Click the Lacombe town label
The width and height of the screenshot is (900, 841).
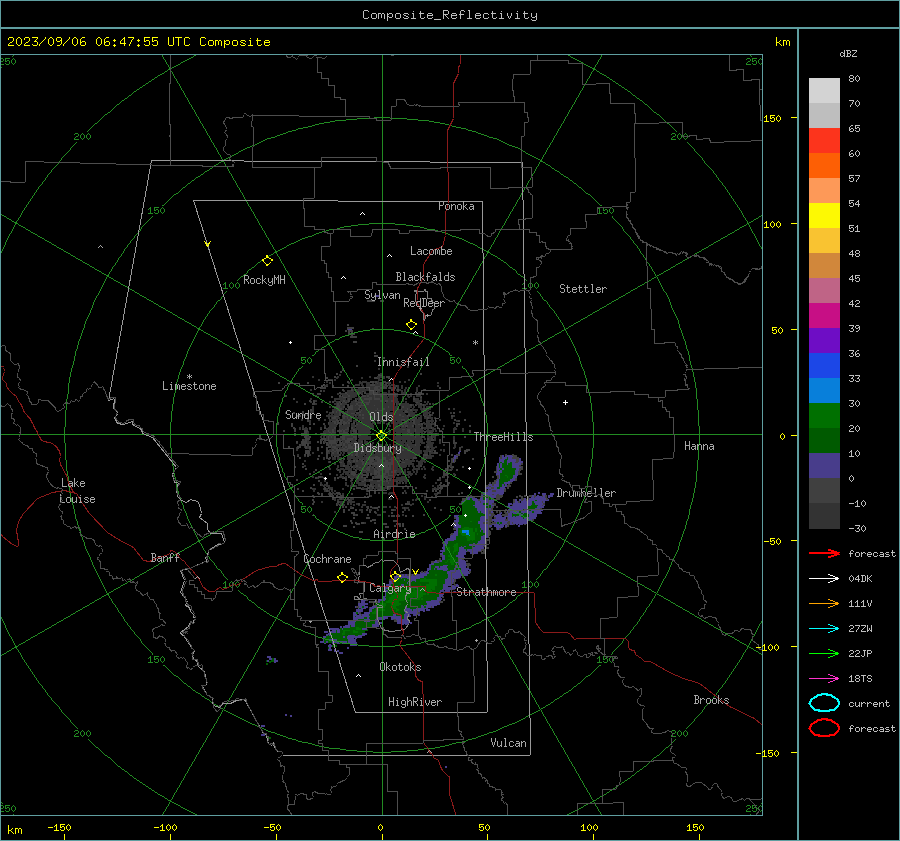(431, 251)
